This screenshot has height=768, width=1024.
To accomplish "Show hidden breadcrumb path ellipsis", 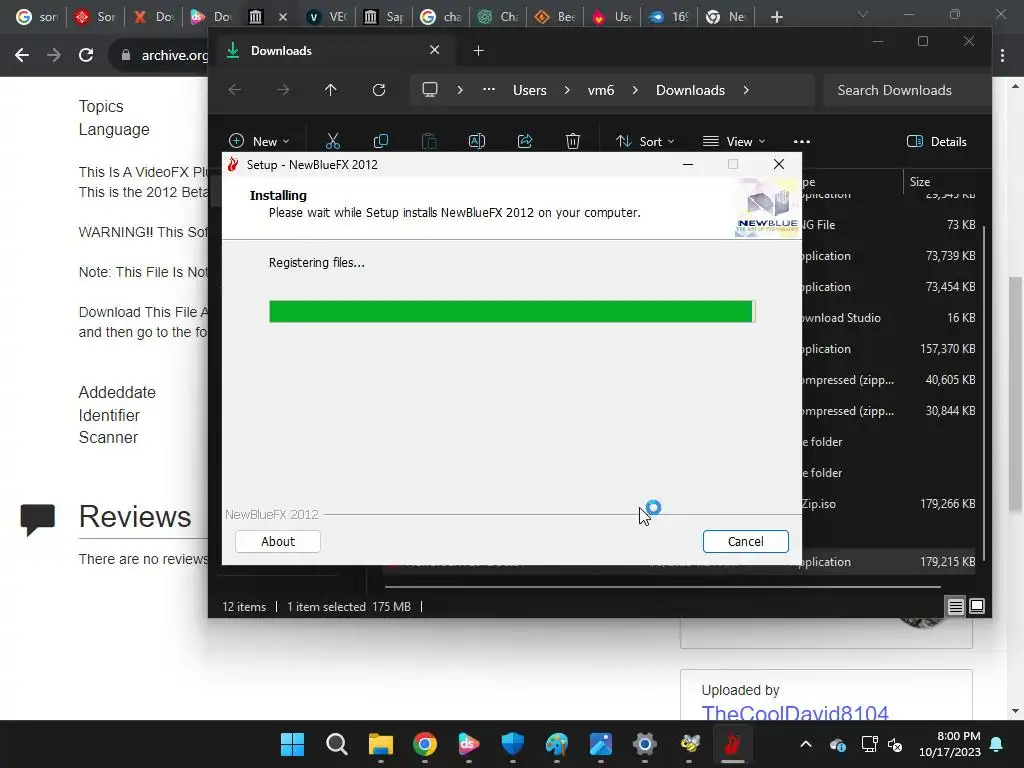I will tap(488, 90).
